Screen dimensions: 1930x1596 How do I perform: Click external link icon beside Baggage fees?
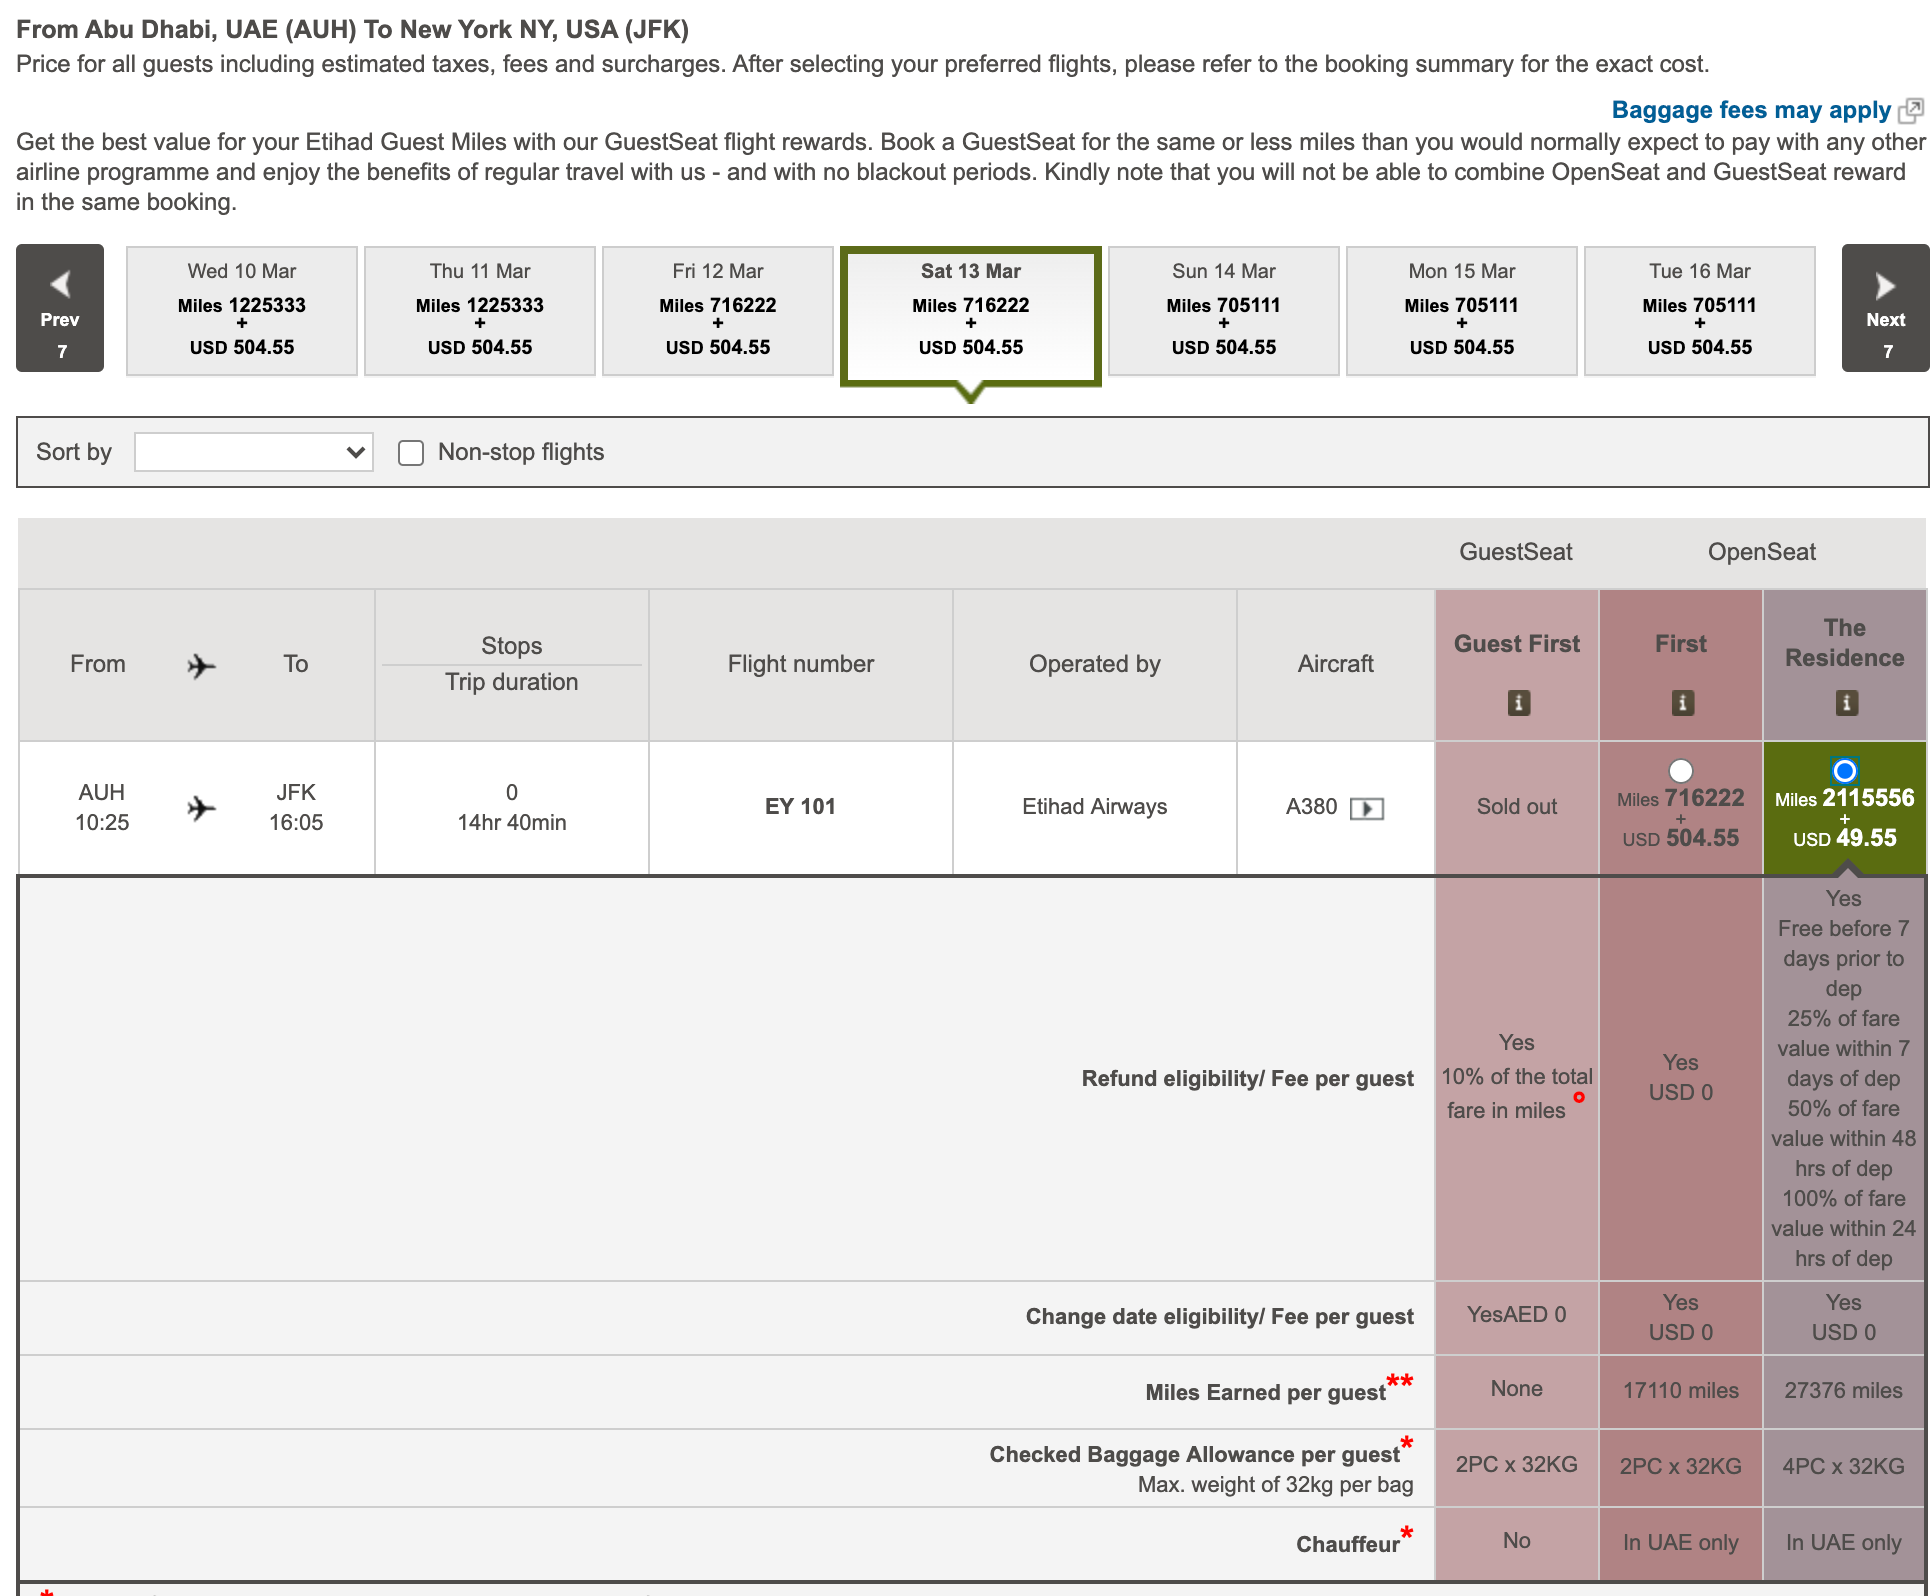(1911, 110)
